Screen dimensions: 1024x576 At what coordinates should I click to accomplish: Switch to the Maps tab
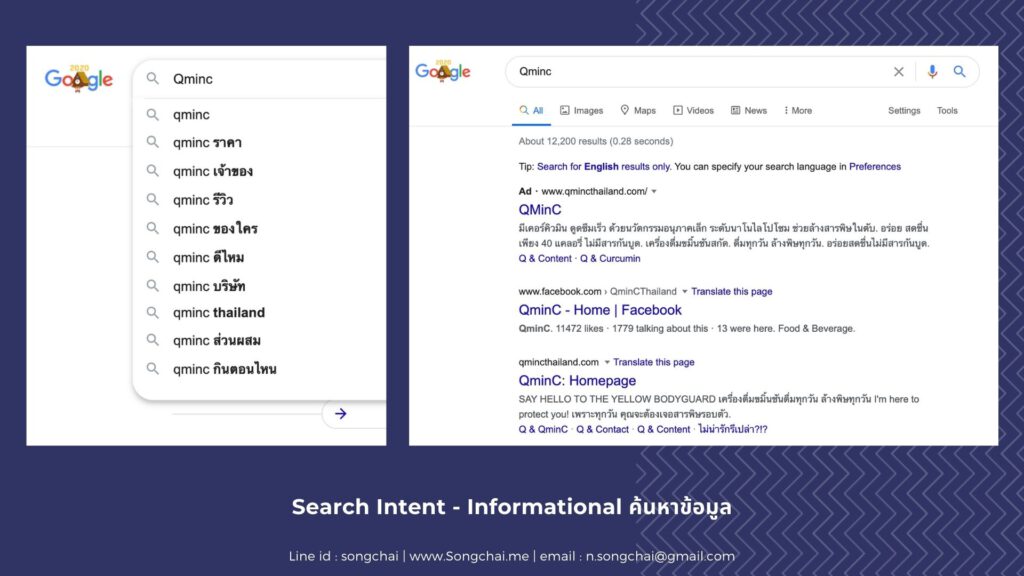pos(638,110)
